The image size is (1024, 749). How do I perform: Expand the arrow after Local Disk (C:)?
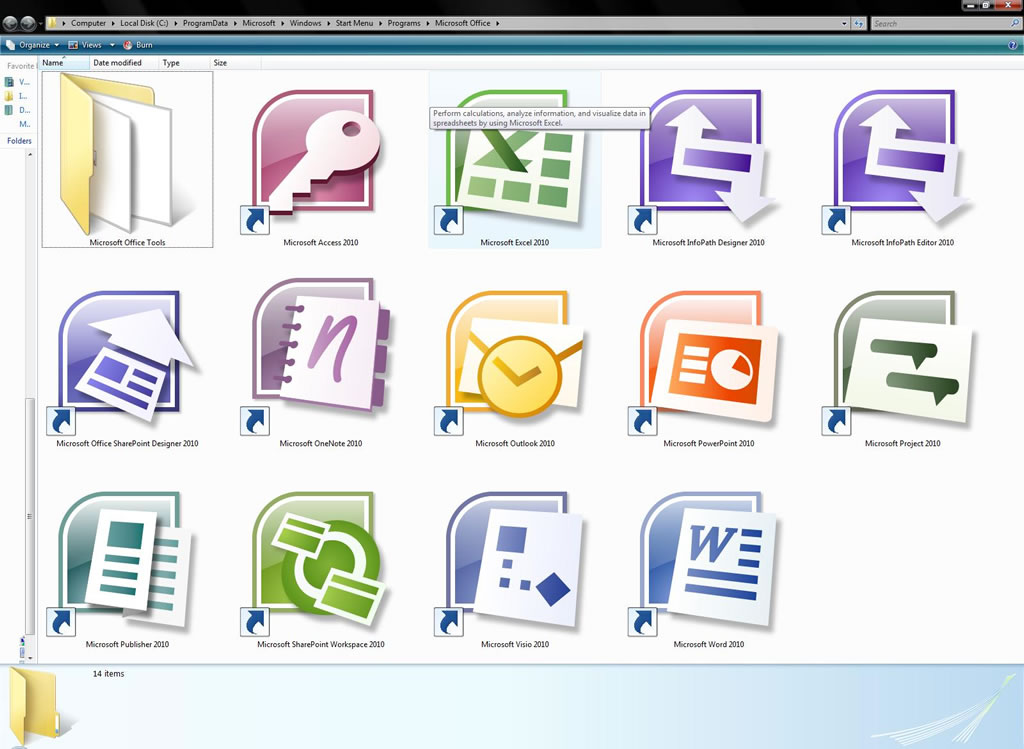176,23
